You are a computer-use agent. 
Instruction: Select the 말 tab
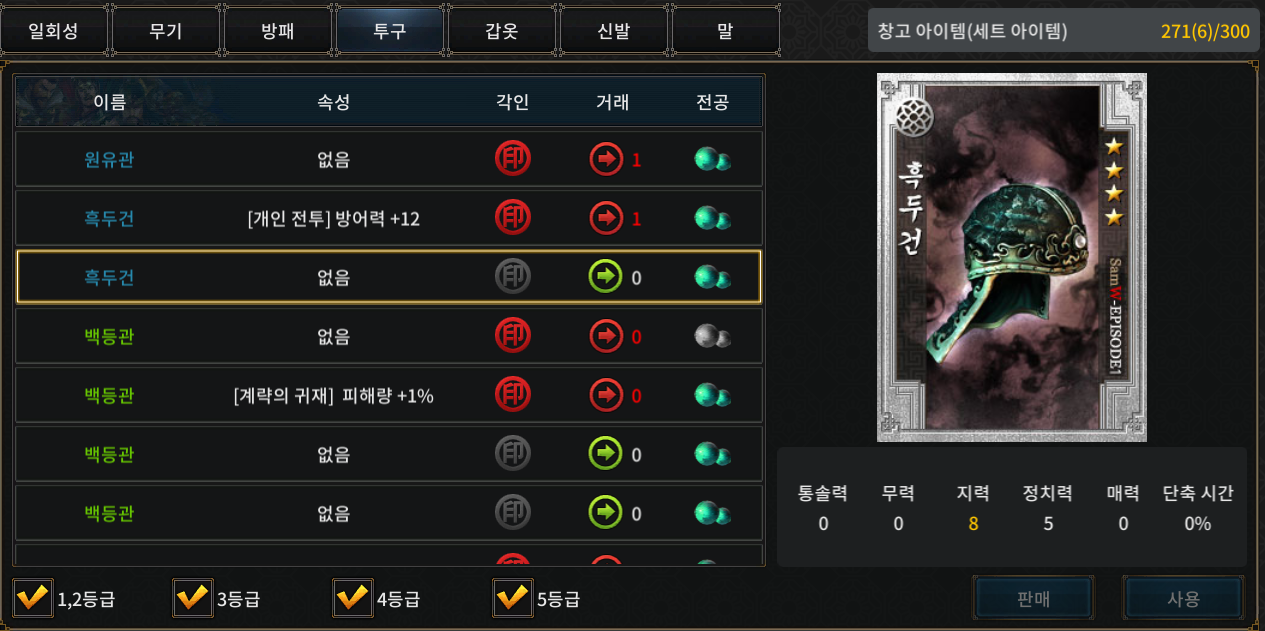[725, 31]
